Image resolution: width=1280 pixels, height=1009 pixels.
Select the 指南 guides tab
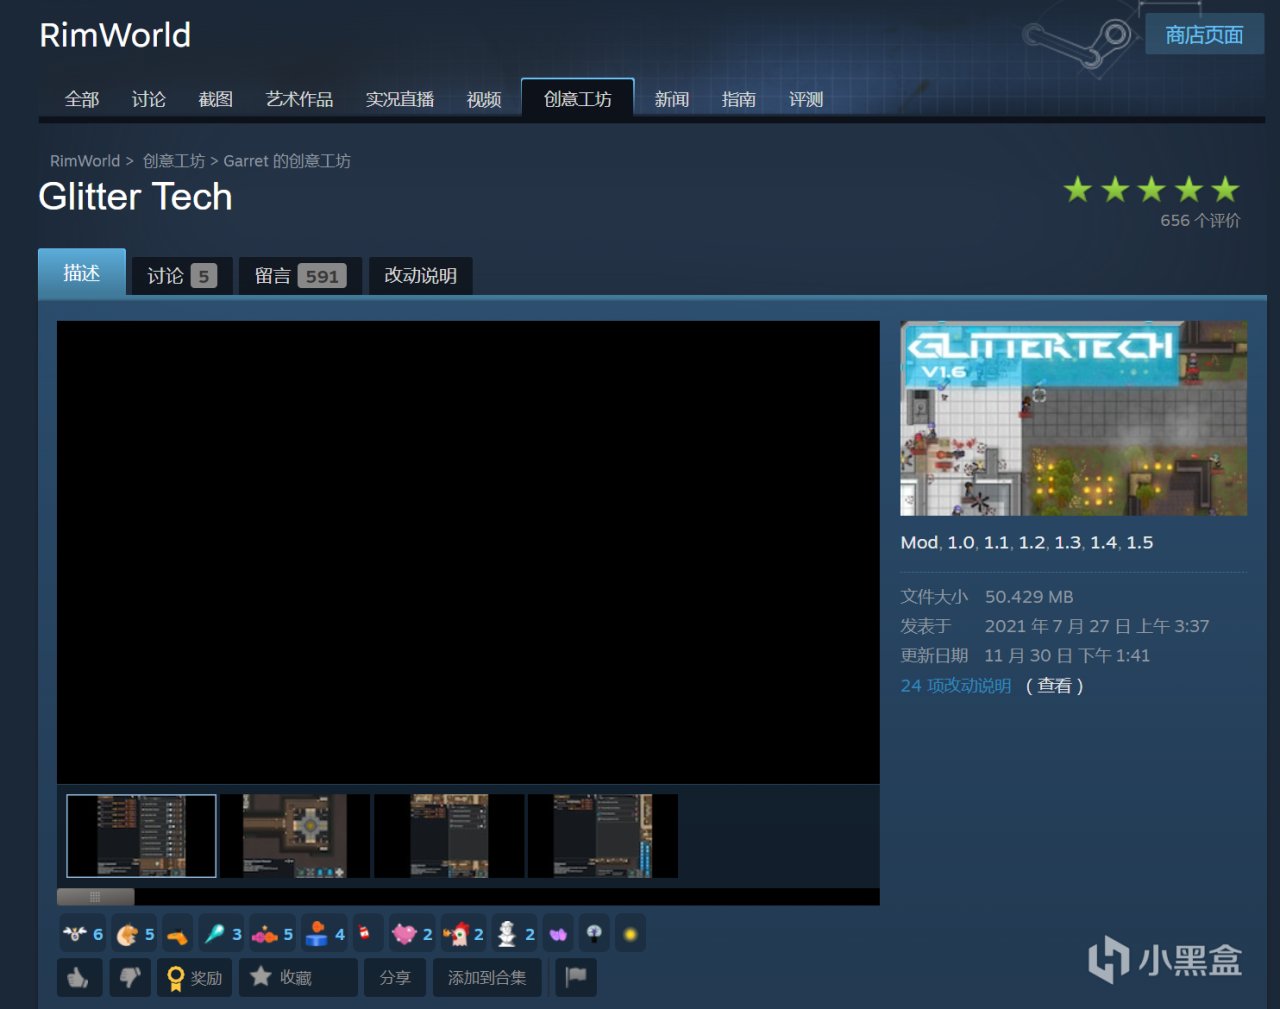tap(738, 99)
